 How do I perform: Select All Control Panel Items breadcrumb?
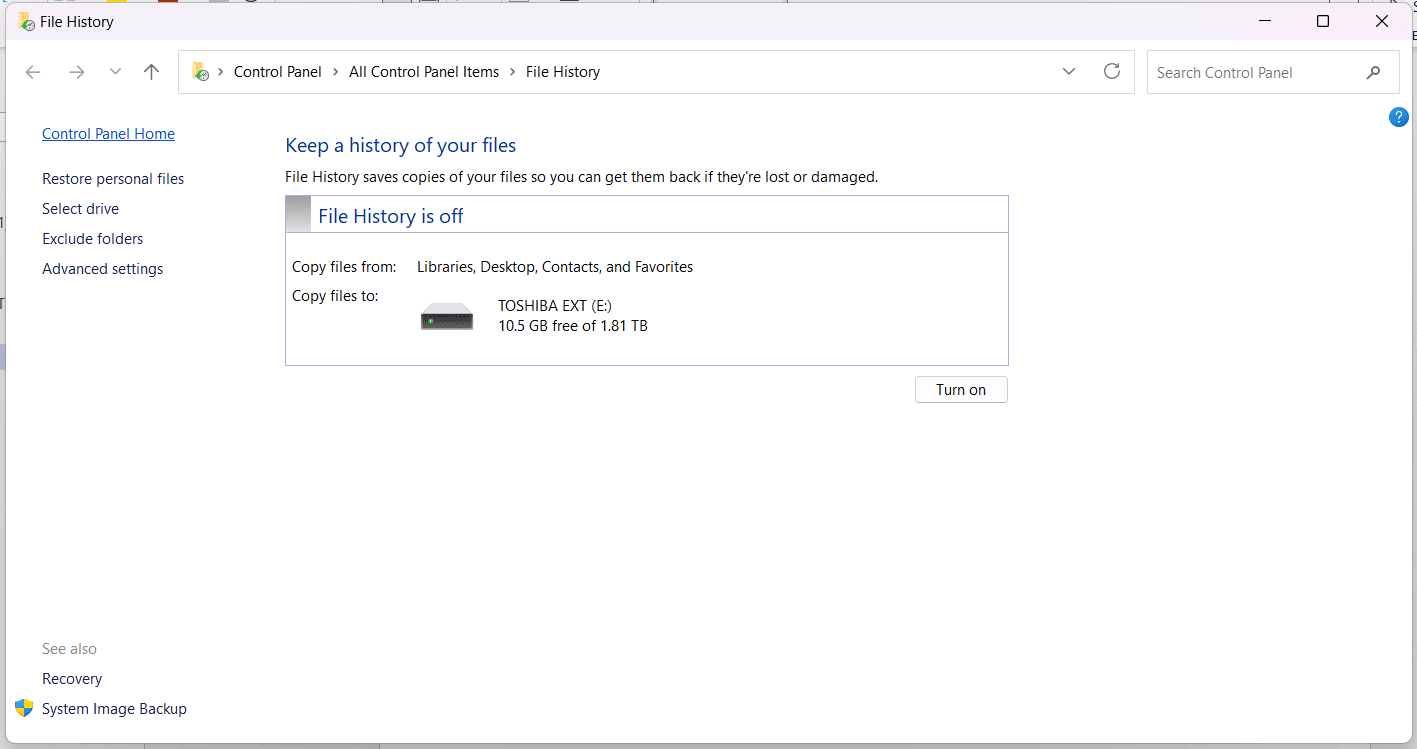point(424,72)
